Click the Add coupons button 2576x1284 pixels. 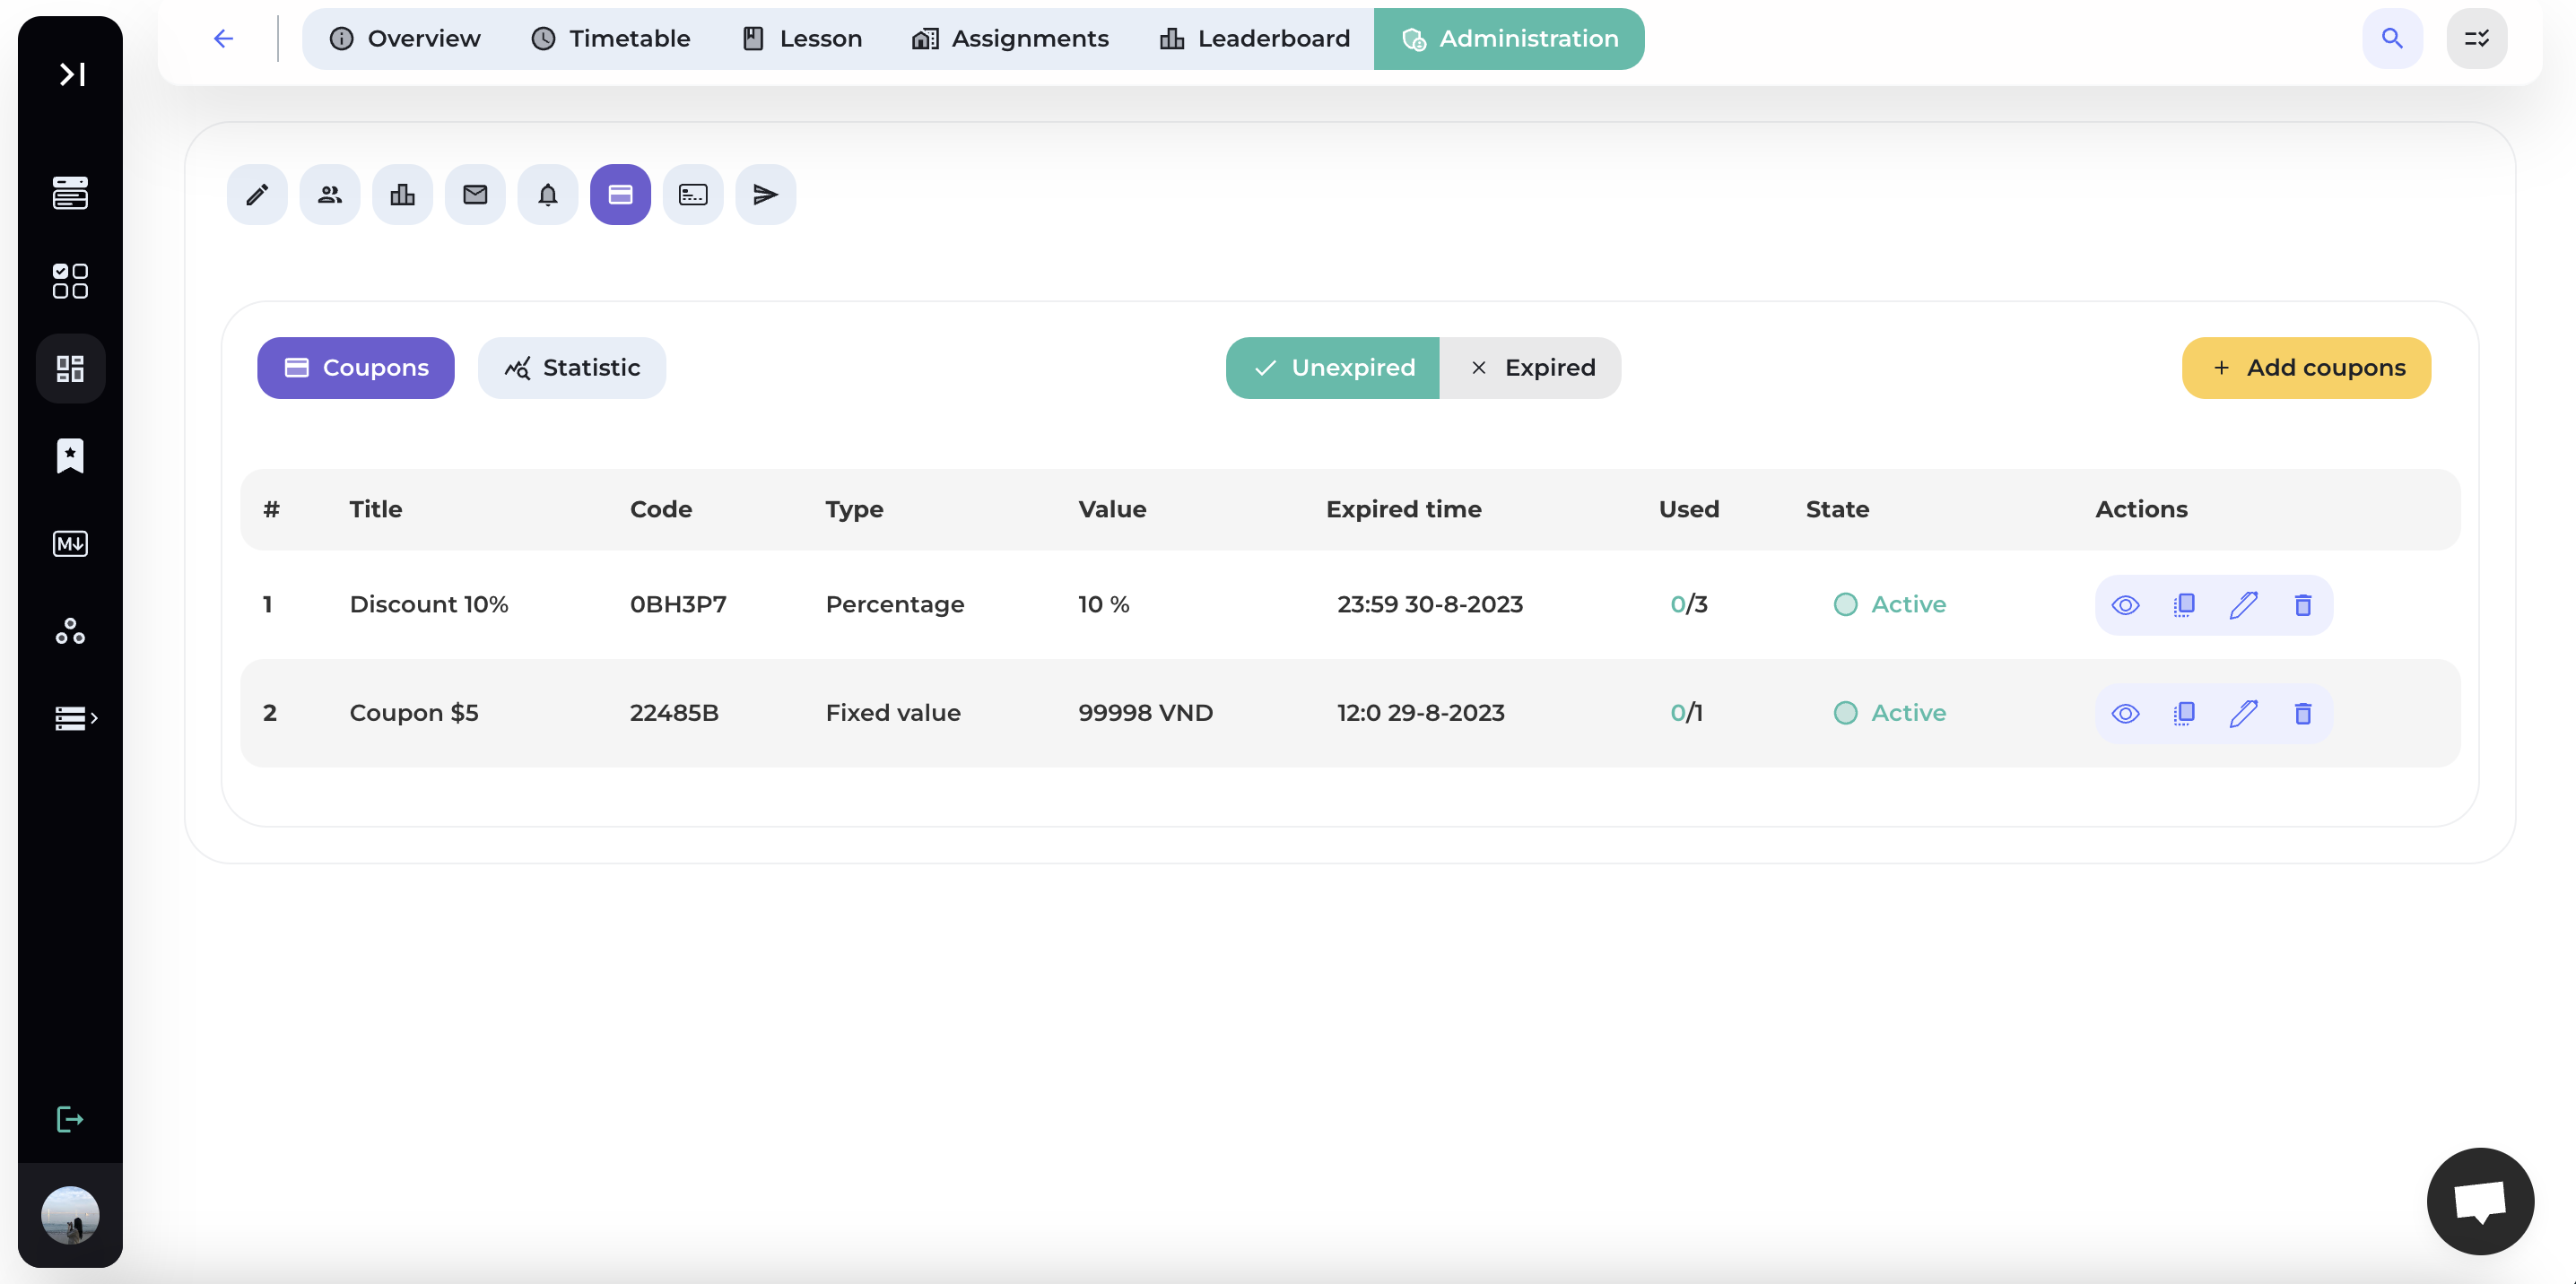click(x=2307, y=368)
